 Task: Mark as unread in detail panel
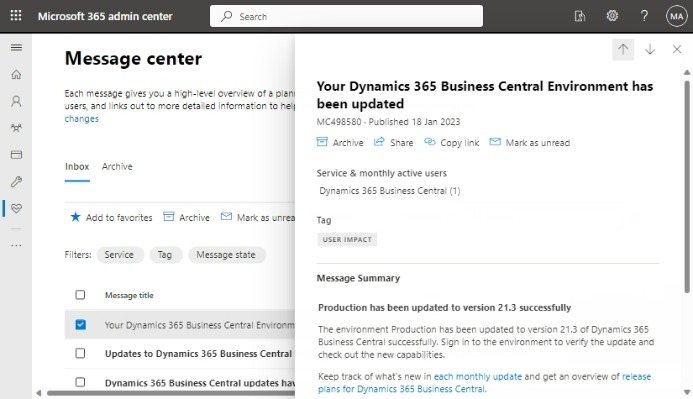click(529, 142)
